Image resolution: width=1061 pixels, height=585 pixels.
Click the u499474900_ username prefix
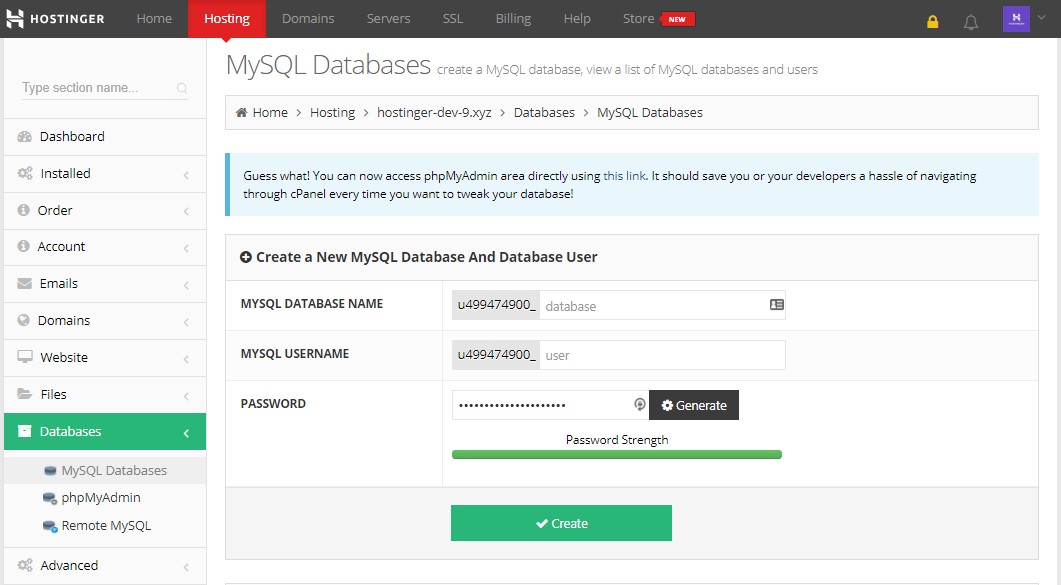496,355
